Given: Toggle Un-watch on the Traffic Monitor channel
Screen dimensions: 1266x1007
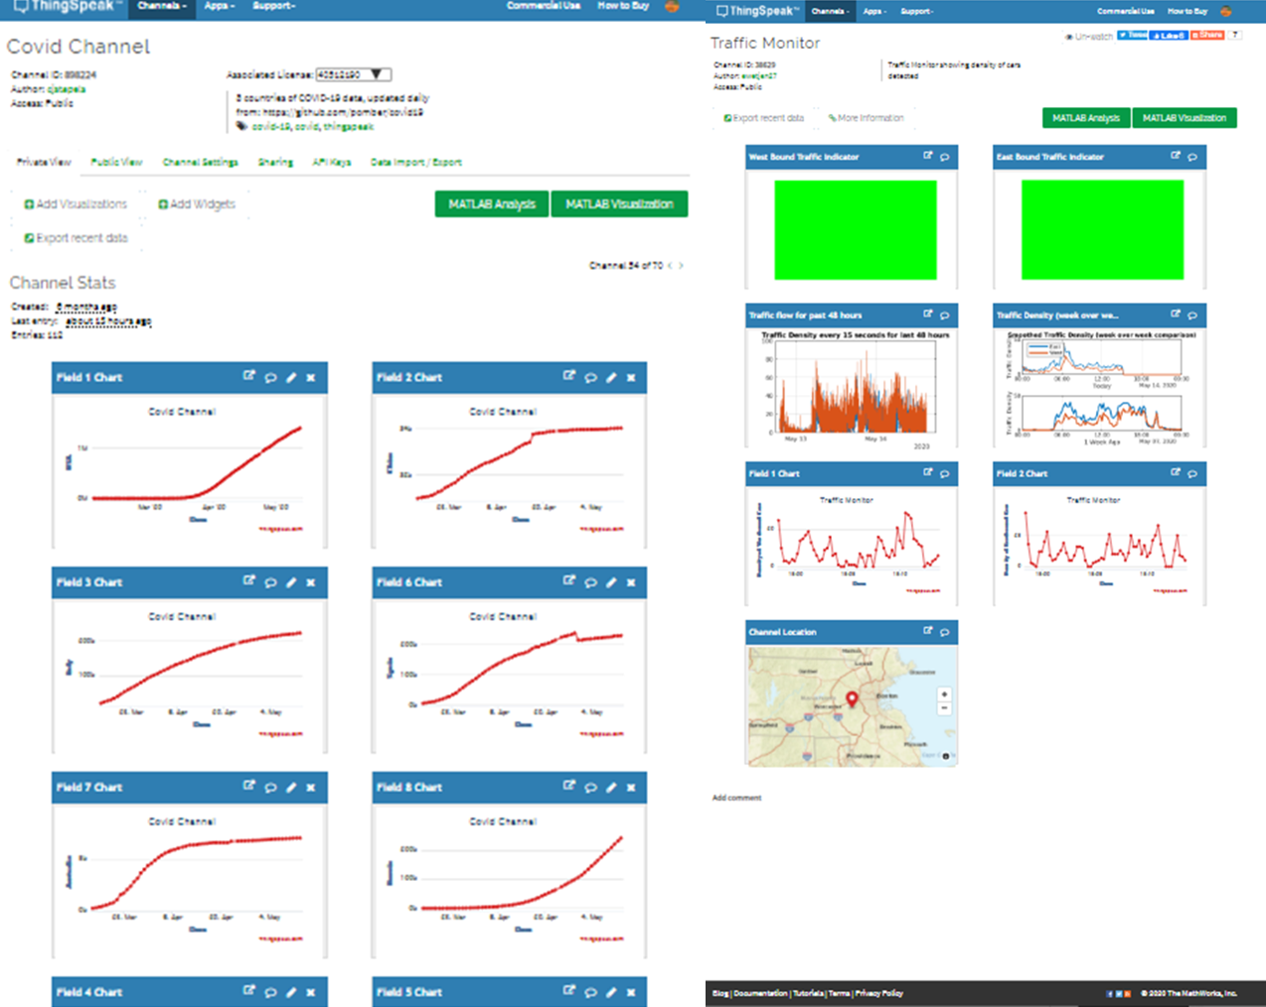Looking at the screenshot, I should point(1095,34).
